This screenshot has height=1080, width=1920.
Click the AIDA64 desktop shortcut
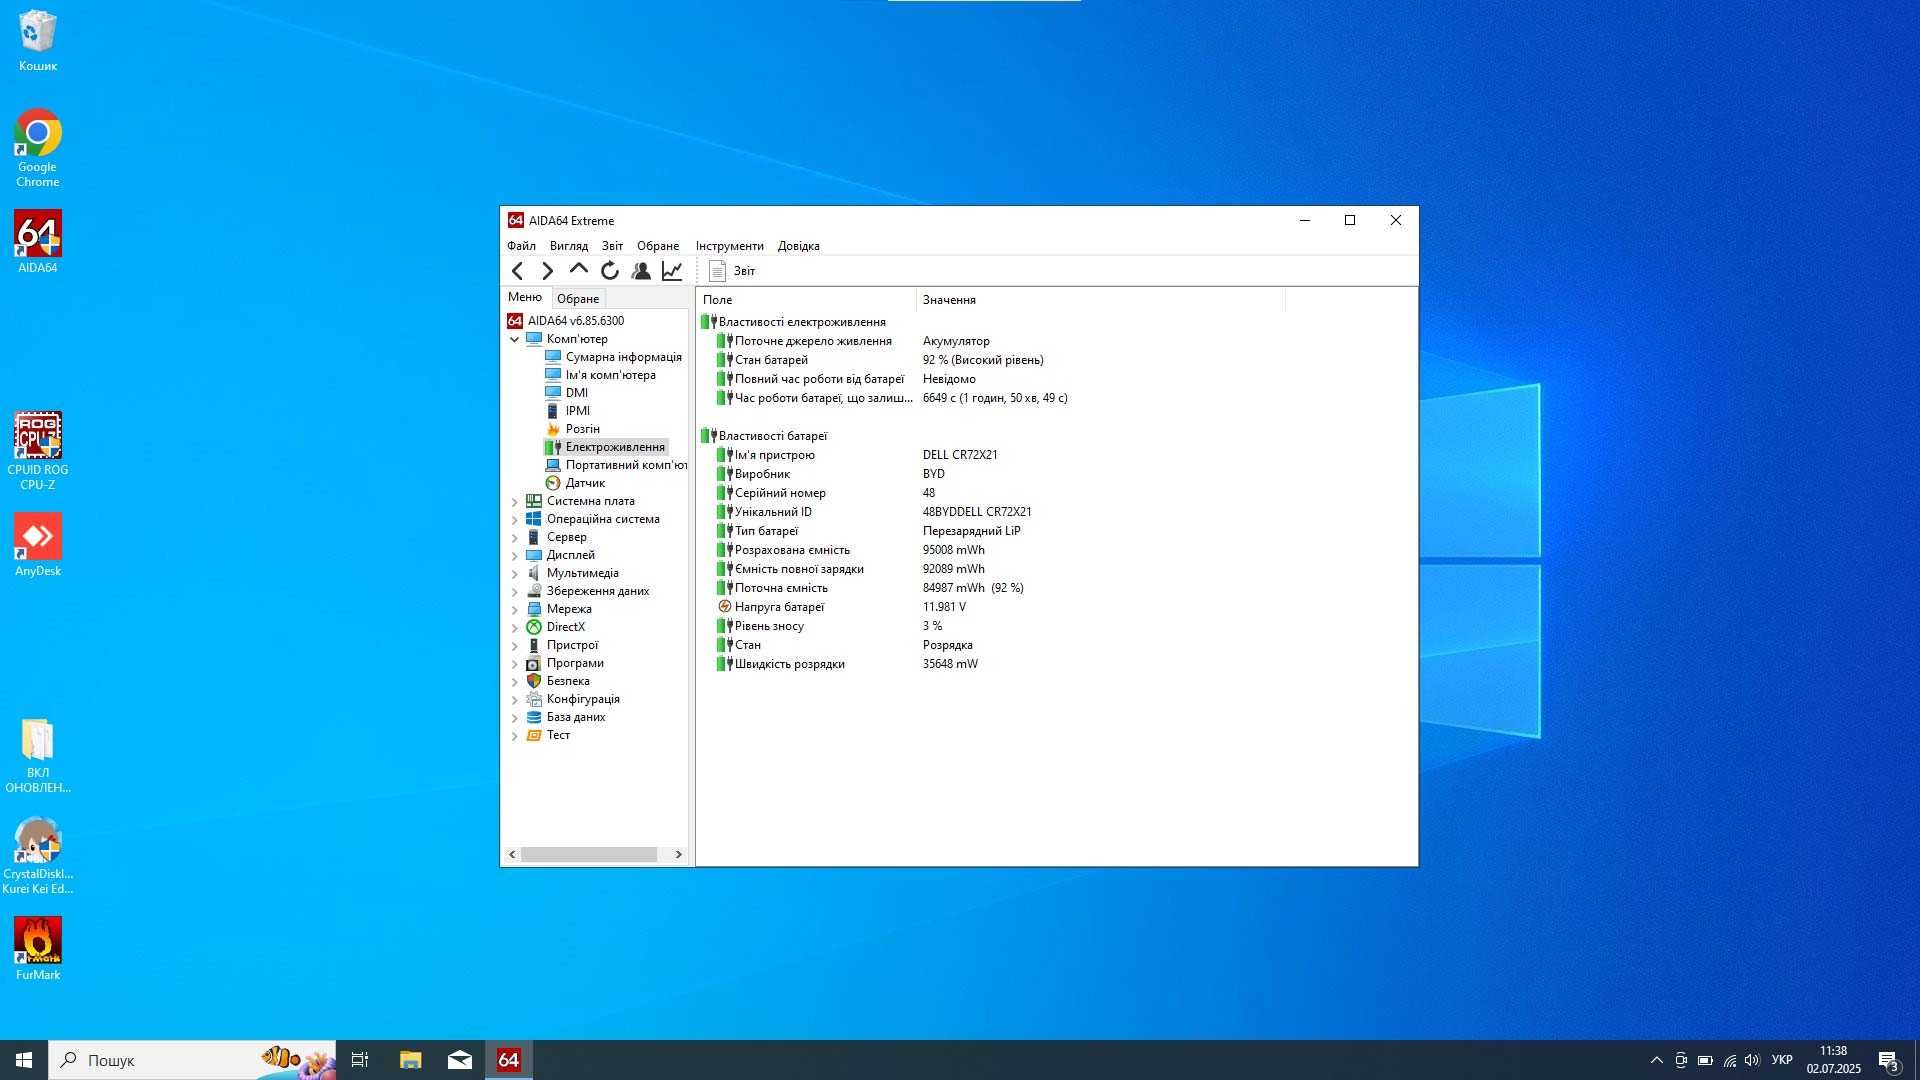click(38, 241)
